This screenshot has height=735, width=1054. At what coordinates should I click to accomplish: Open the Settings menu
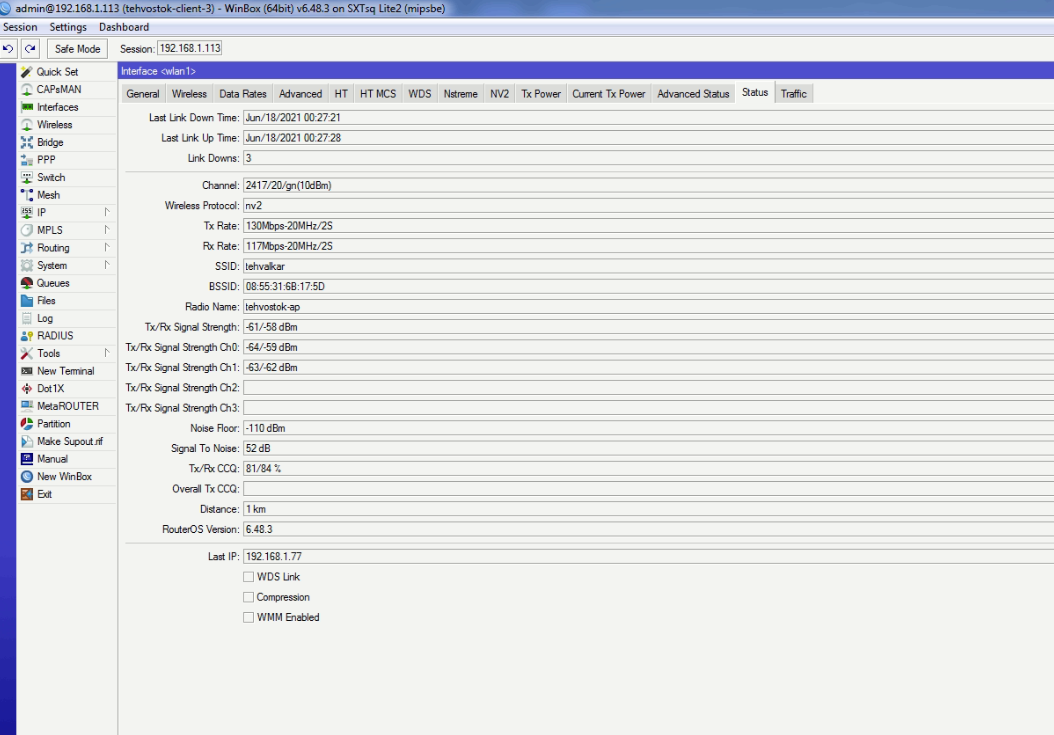click(x=68, y=27)
